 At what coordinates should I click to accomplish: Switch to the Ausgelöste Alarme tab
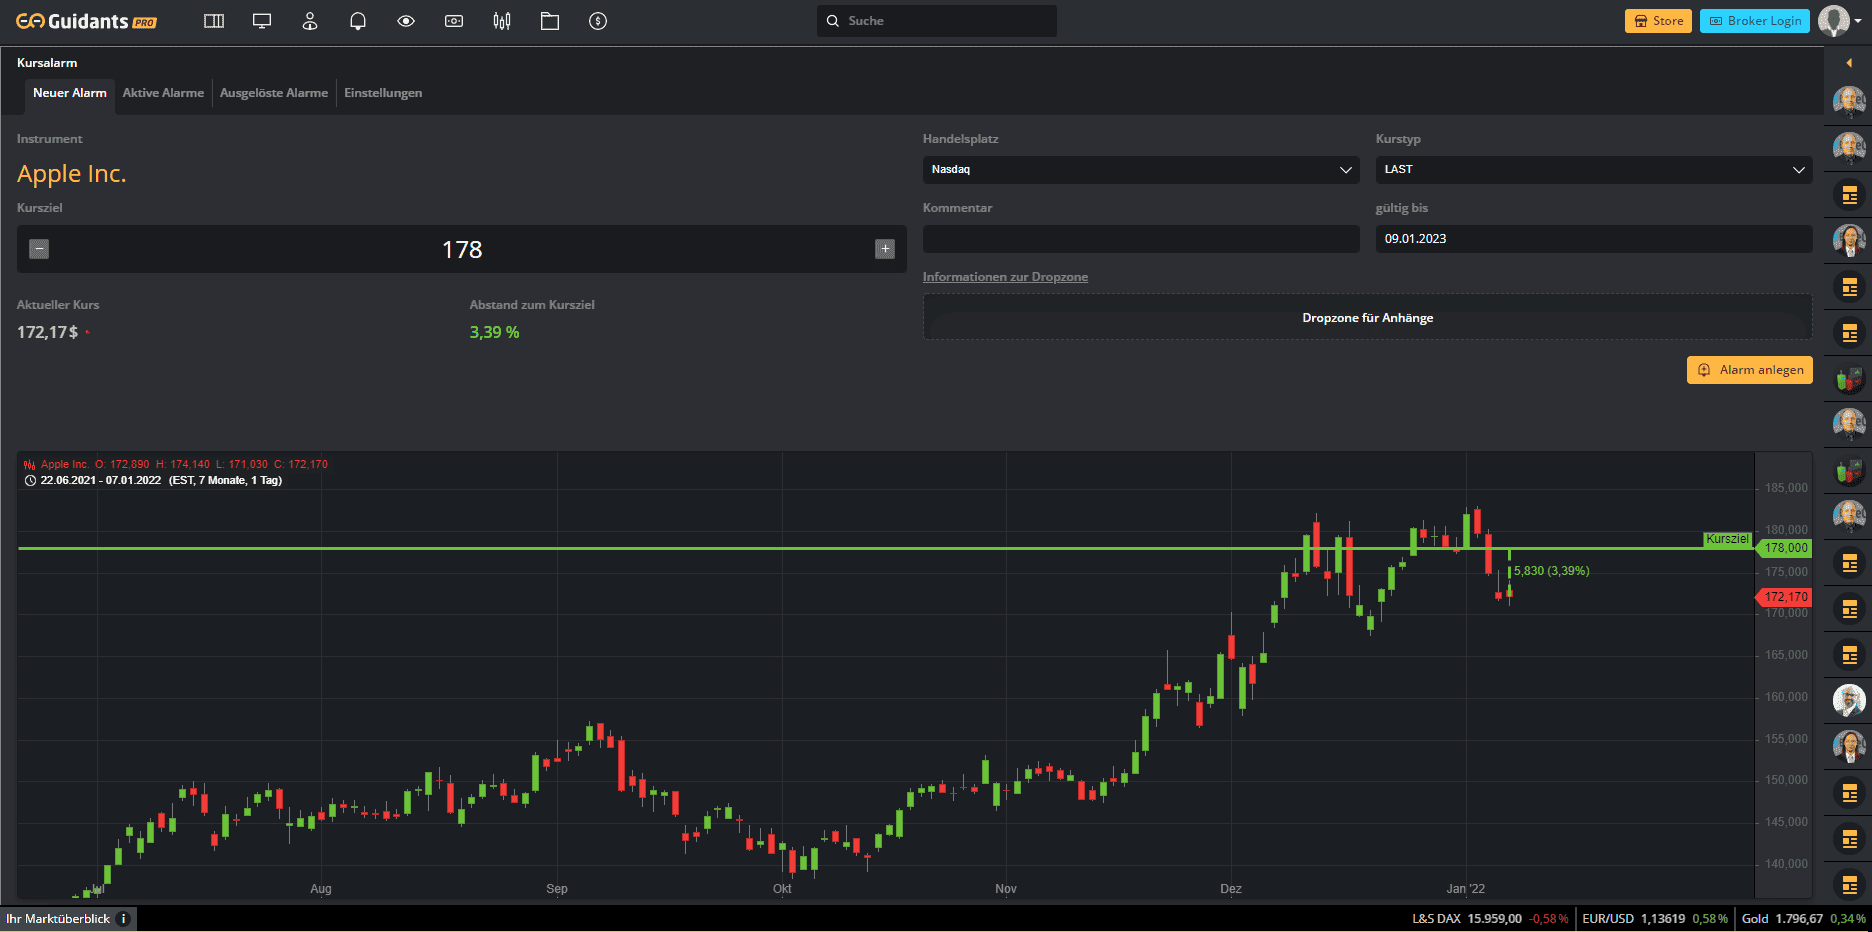coord(274,93)
